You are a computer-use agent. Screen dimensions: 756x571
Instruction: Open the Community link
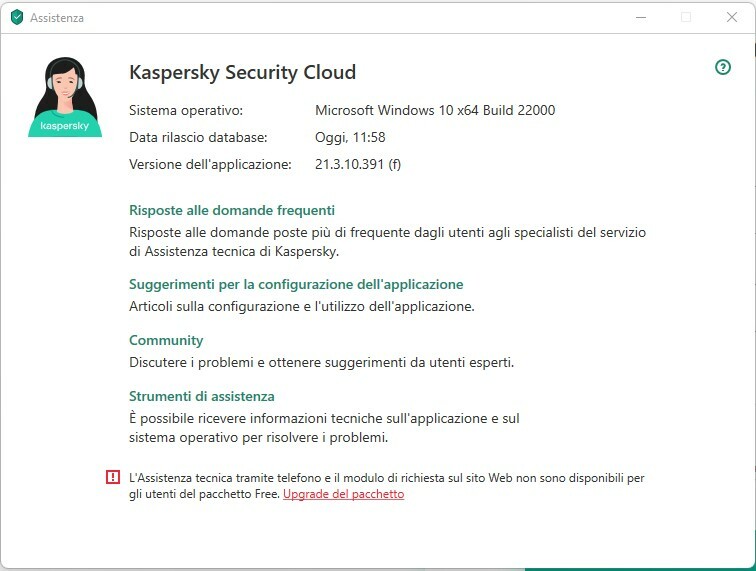166,340
